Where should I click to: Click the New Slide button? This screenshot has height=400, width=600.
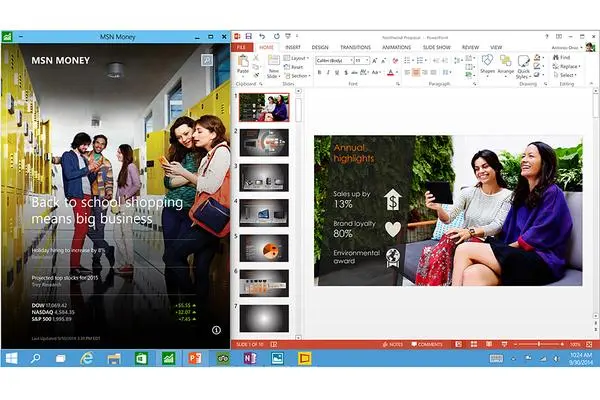point(274,67)
